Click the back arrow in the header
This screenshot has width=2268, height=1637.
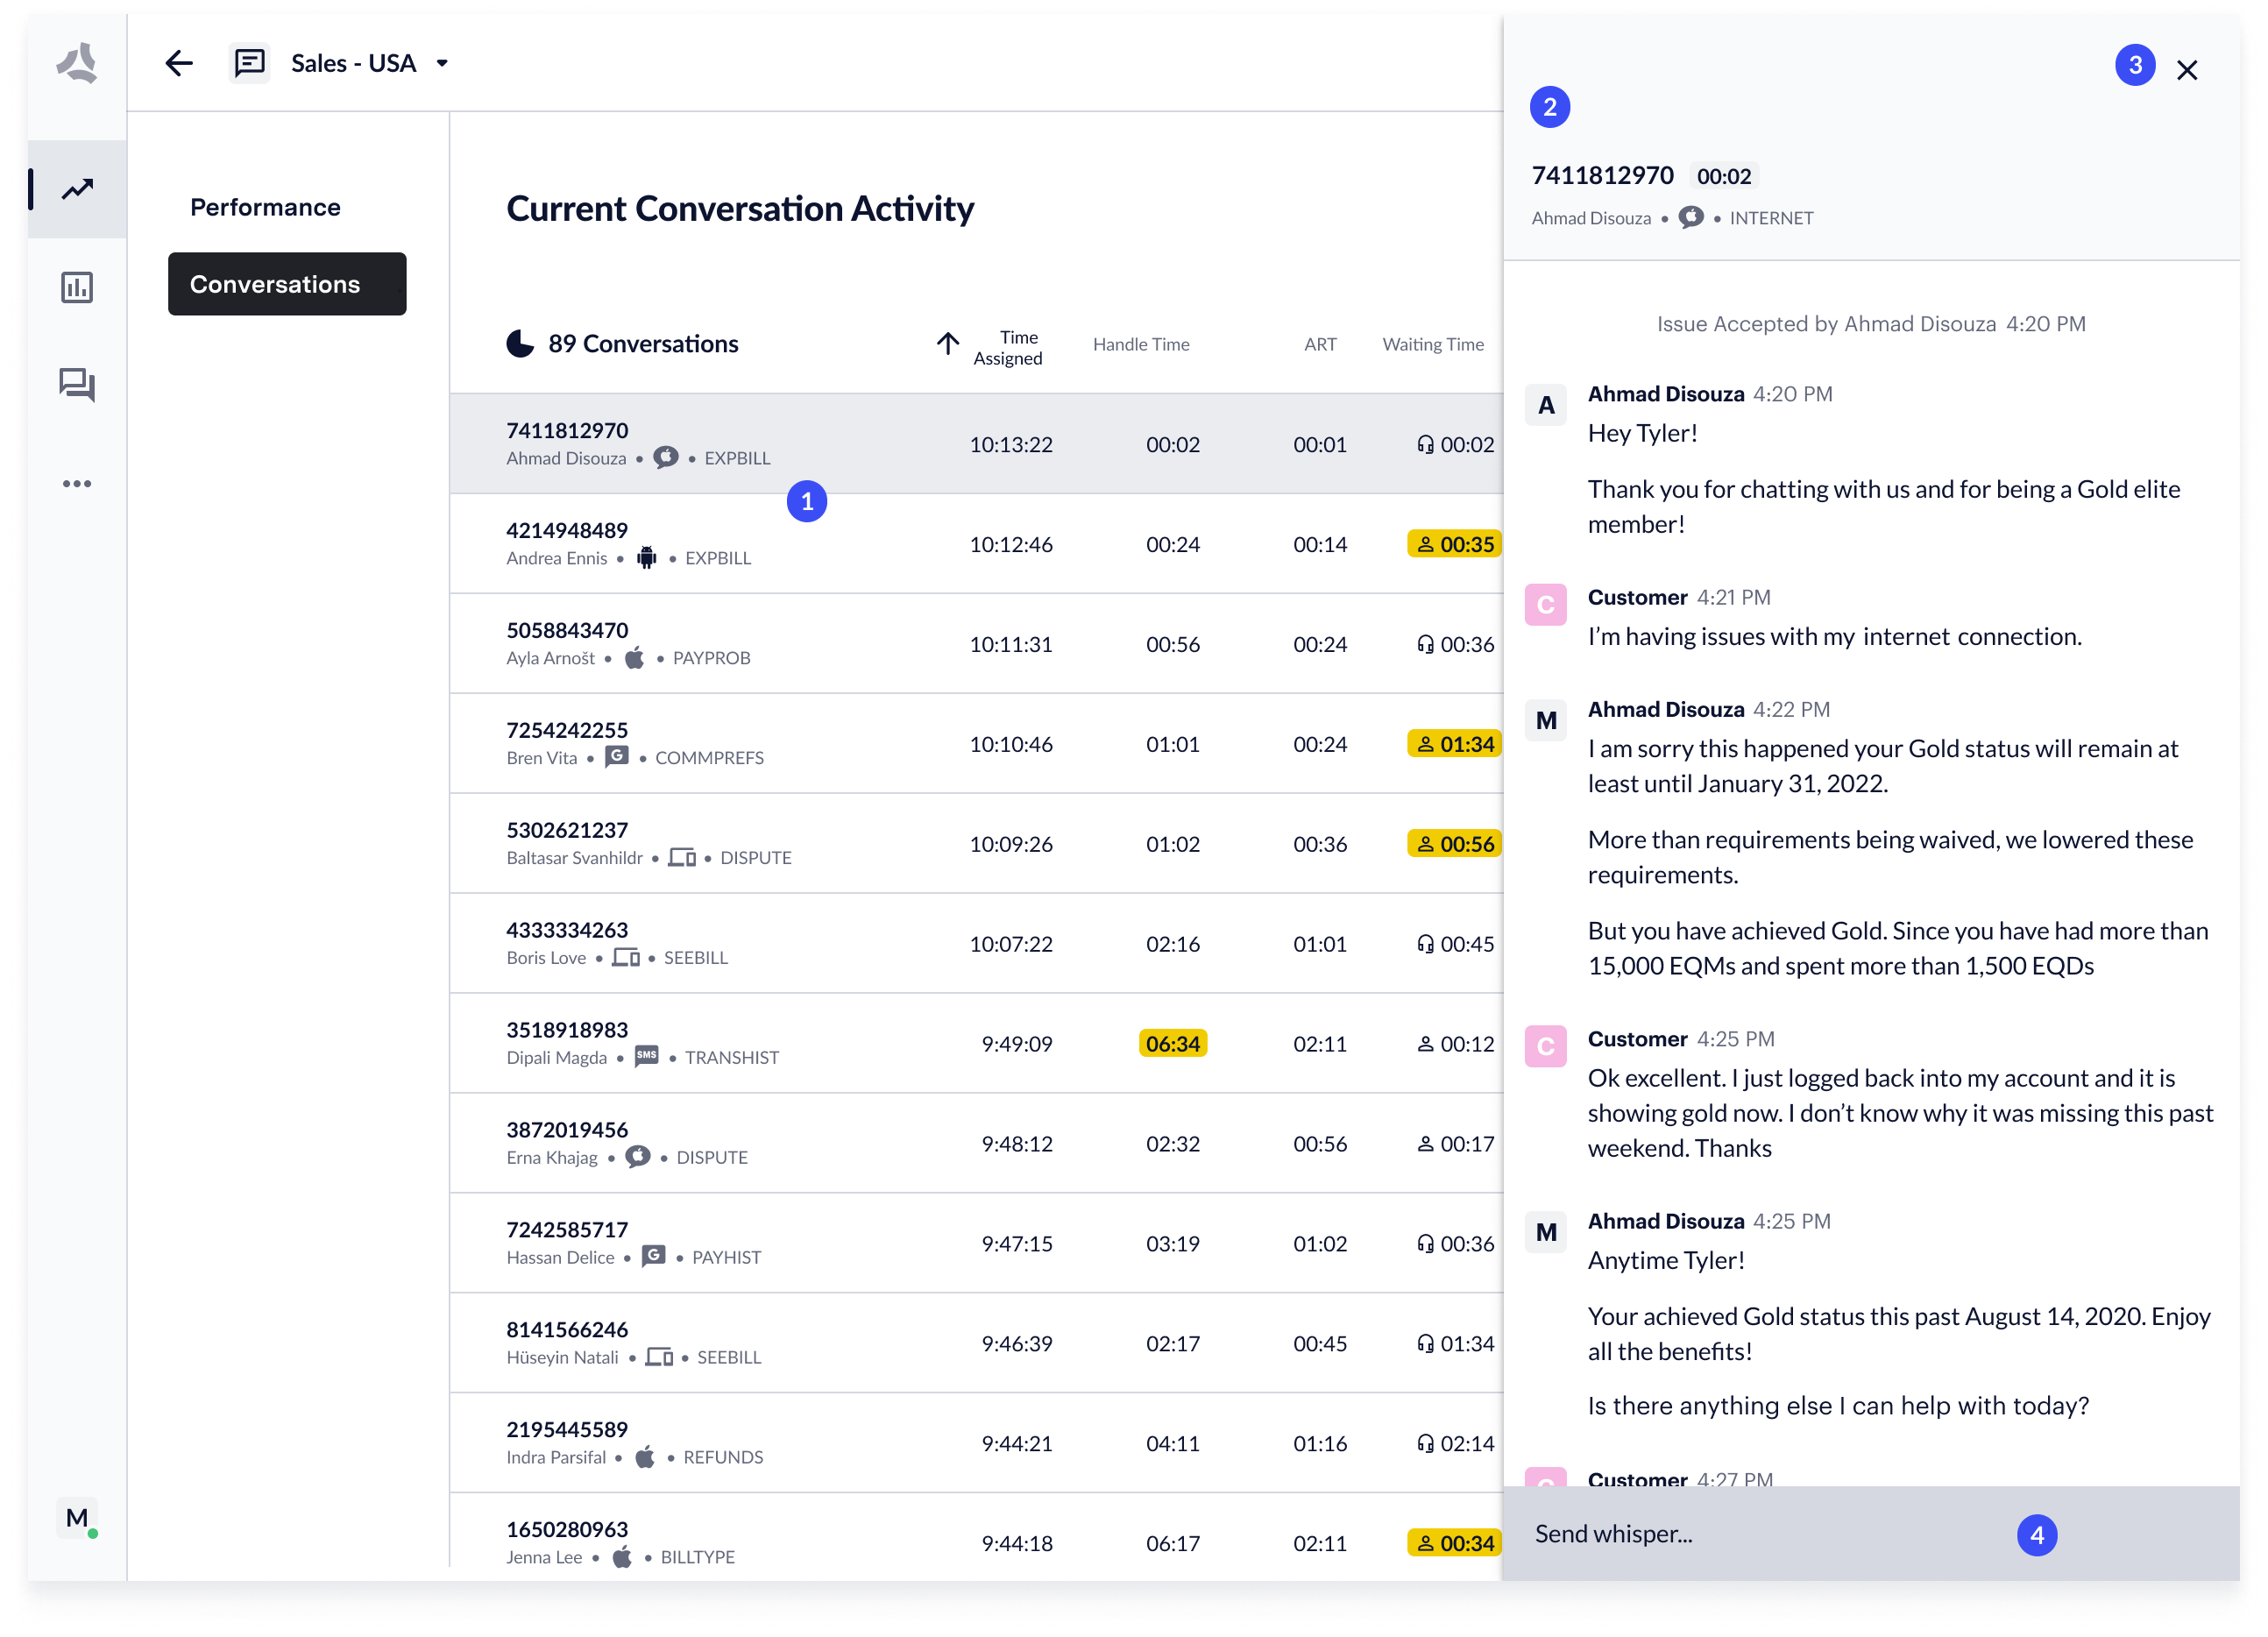179,64
